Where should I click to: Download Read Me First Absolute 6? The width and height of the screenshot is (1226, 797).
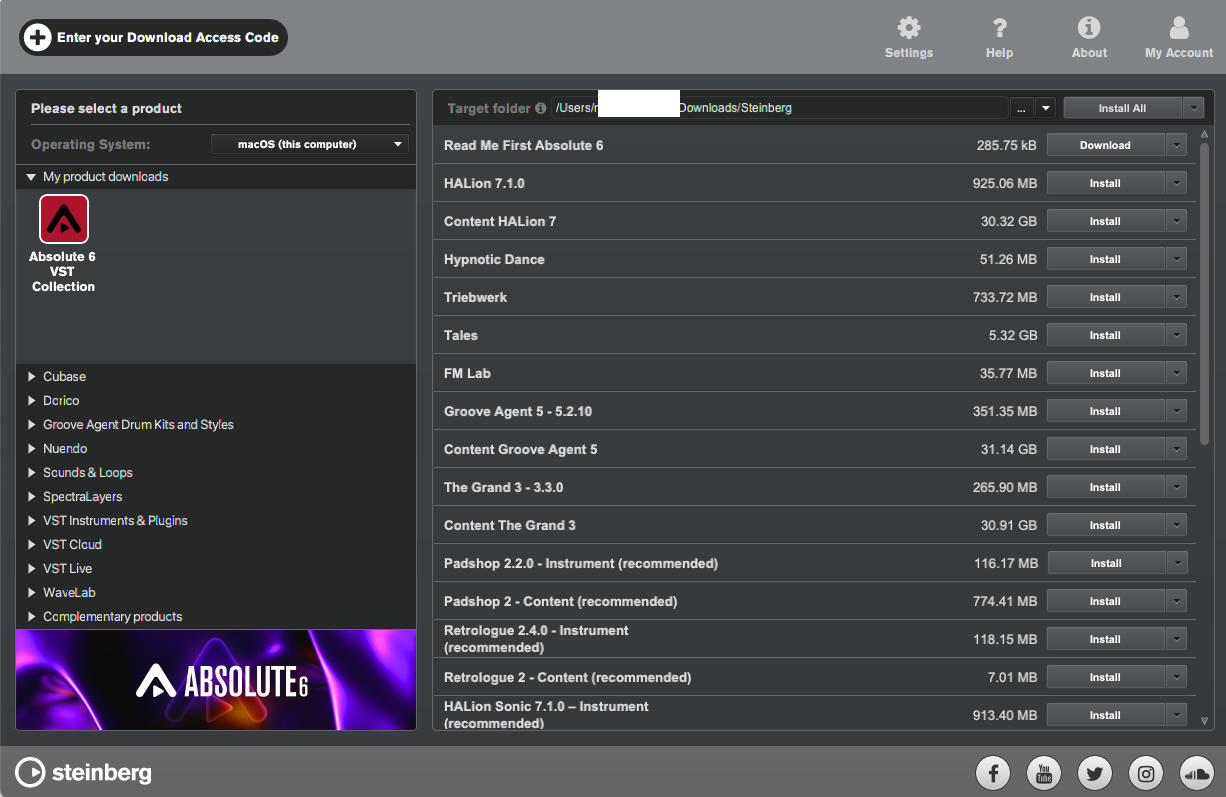pos(1105,145)
